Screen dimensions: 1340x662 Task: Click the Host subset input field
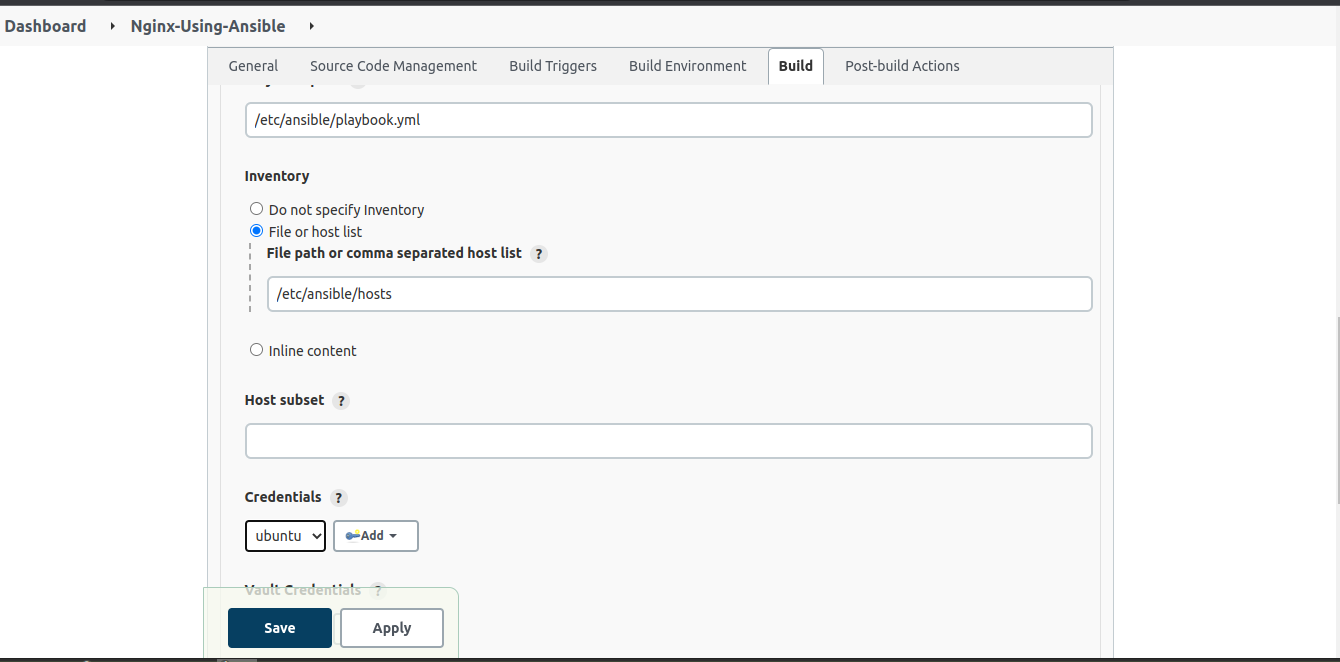pyautogui.click(x=668, y=441)
